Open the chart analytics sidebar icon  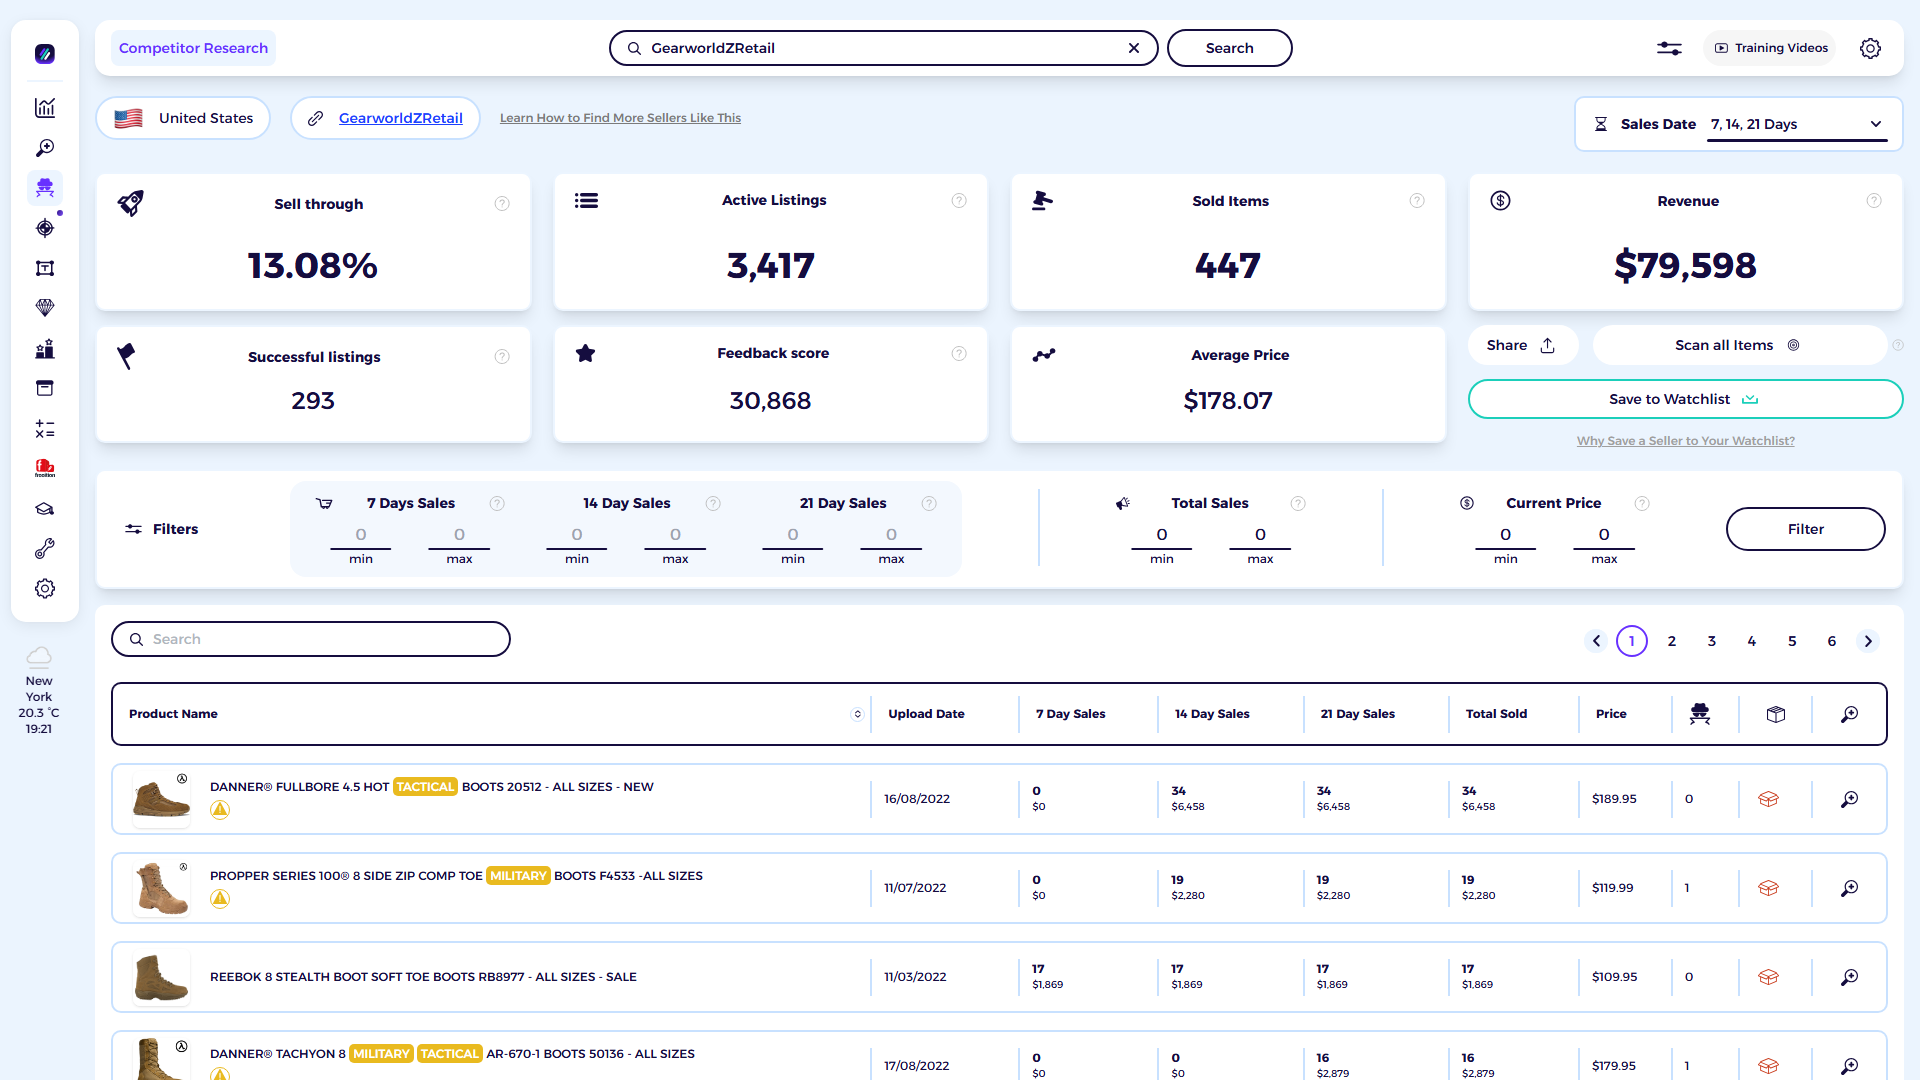pos(45,108)
